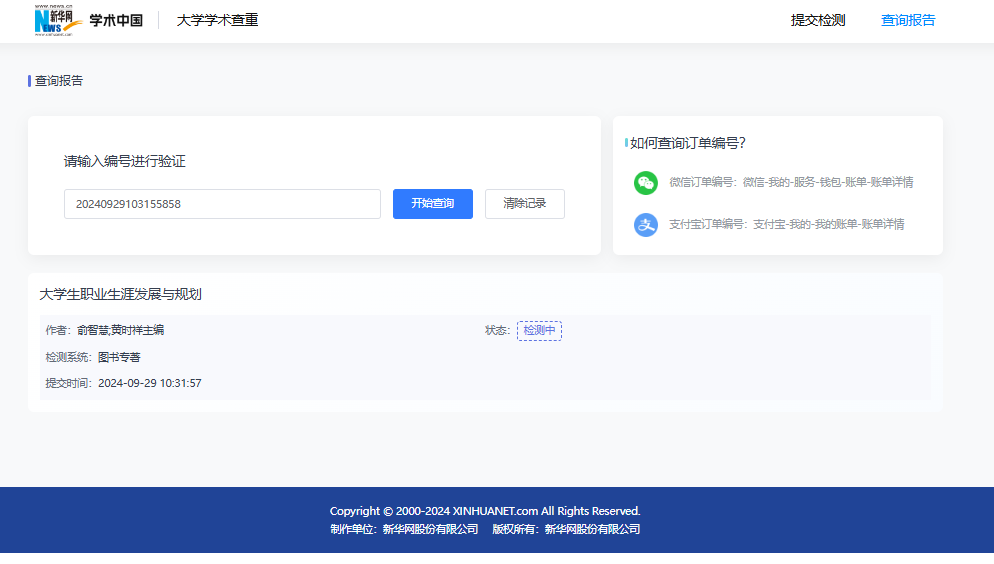994x564 pixels.
Task: Switch to the 查询报告 navigation tab
Action: [908, 20]
